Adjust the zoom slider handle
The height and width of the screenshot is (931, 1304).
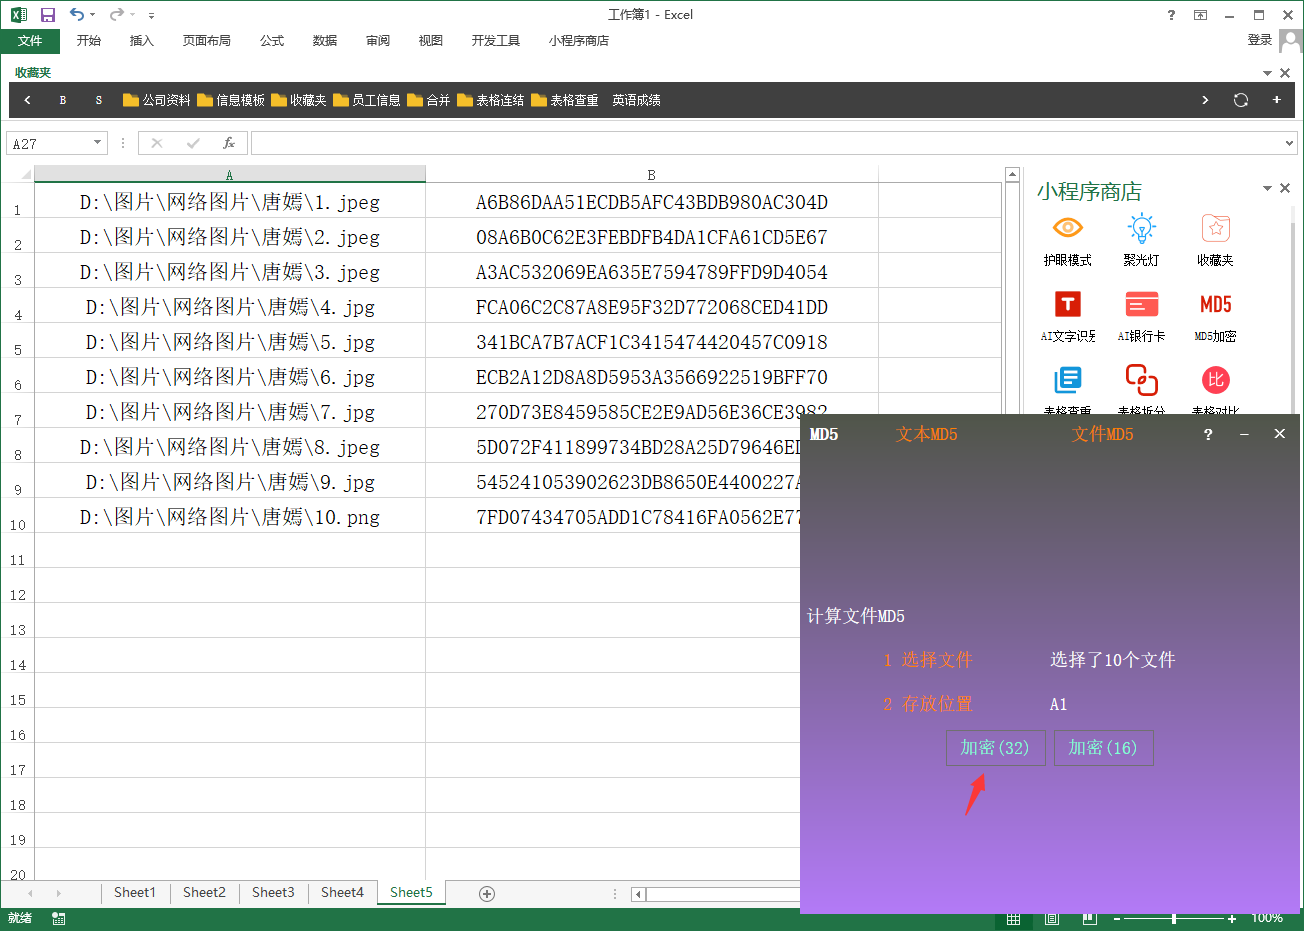pos(1173,918)
